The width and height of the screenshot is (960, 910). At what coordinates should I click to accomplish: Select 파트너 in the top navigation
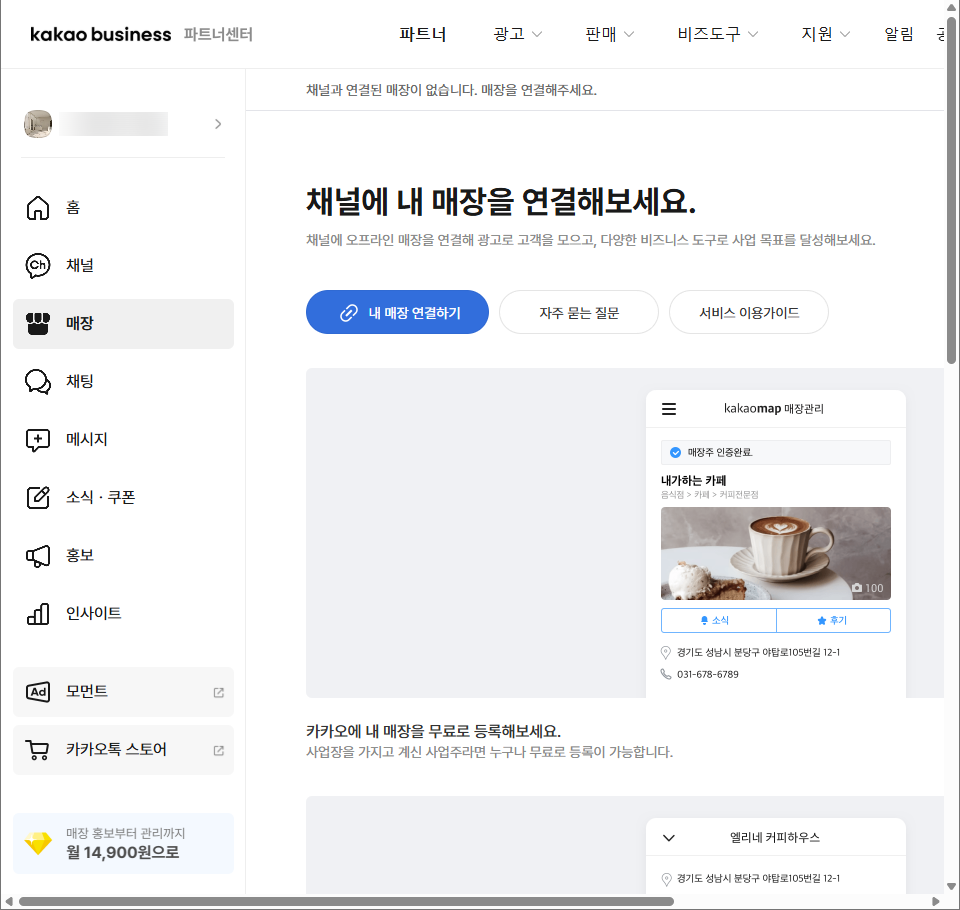click(x=422, y=34)
